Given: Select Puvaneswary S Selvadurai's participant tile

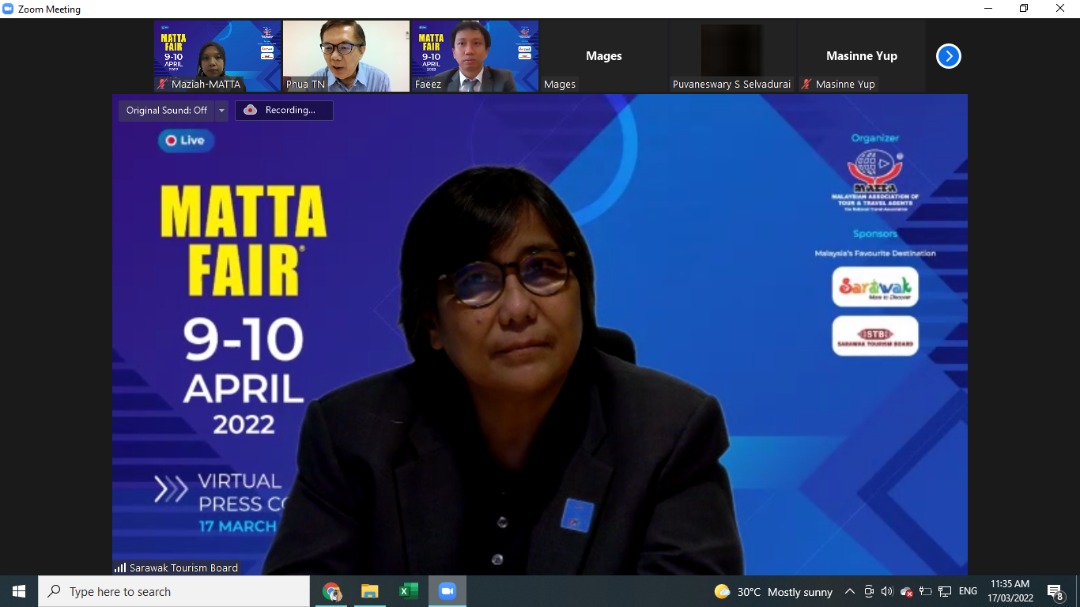Looking at the screenshot, I should pos(732,56).
